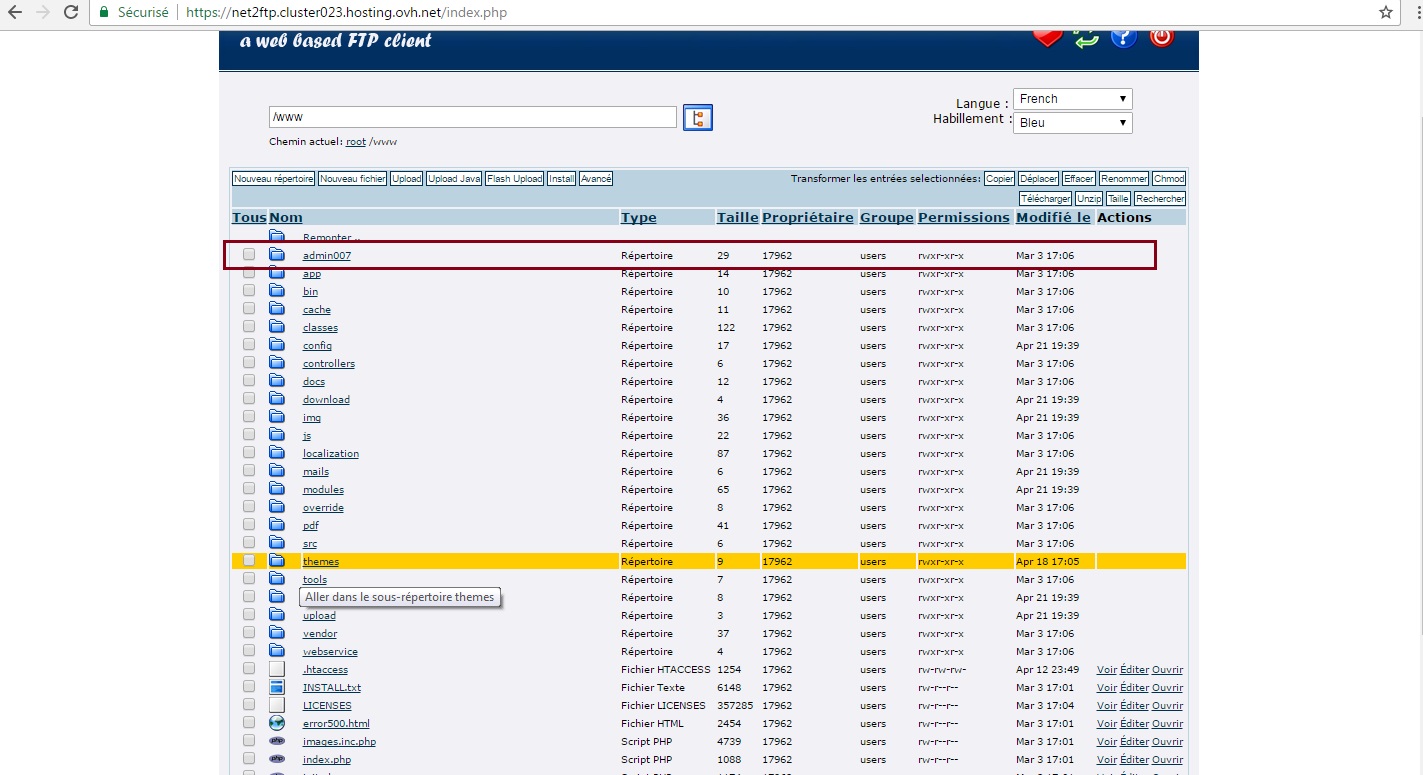Image resolution: width=1423 pixels, height=775 pixels.
Task: Click Voir for the INSTALL.txt file
Action: (x=1107, y=688)
